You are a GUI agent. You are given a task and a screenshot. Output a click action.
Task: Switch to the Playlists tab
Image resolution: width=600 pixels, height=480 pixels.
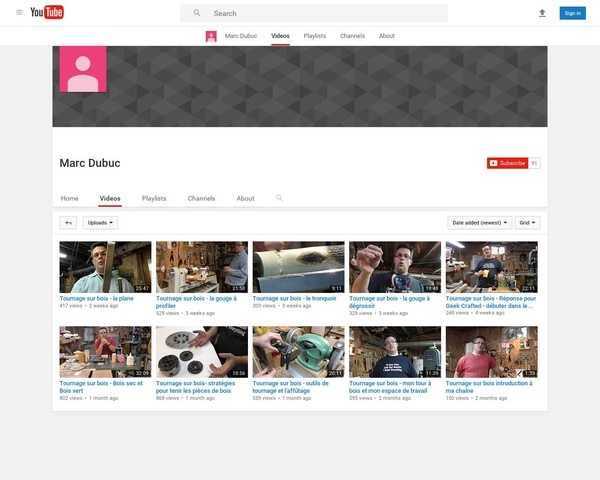(x=154, y=198)
